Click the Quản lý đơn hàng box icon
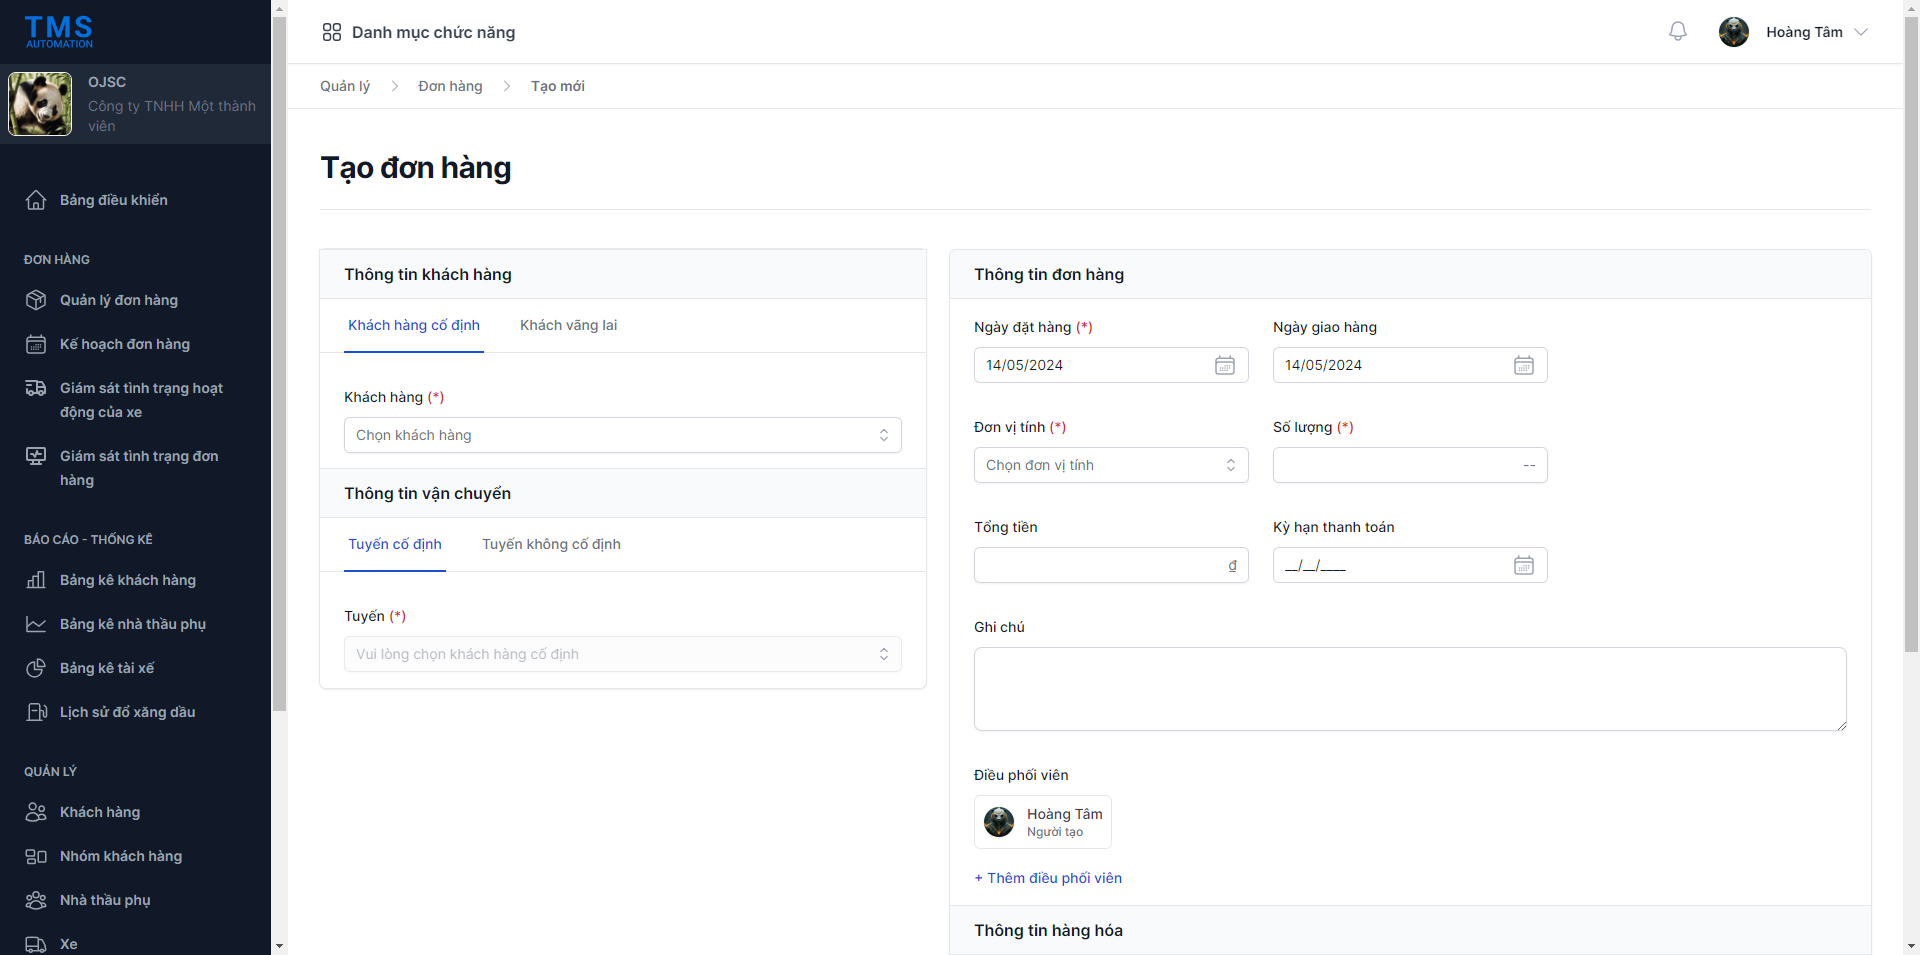 point(36,300)
